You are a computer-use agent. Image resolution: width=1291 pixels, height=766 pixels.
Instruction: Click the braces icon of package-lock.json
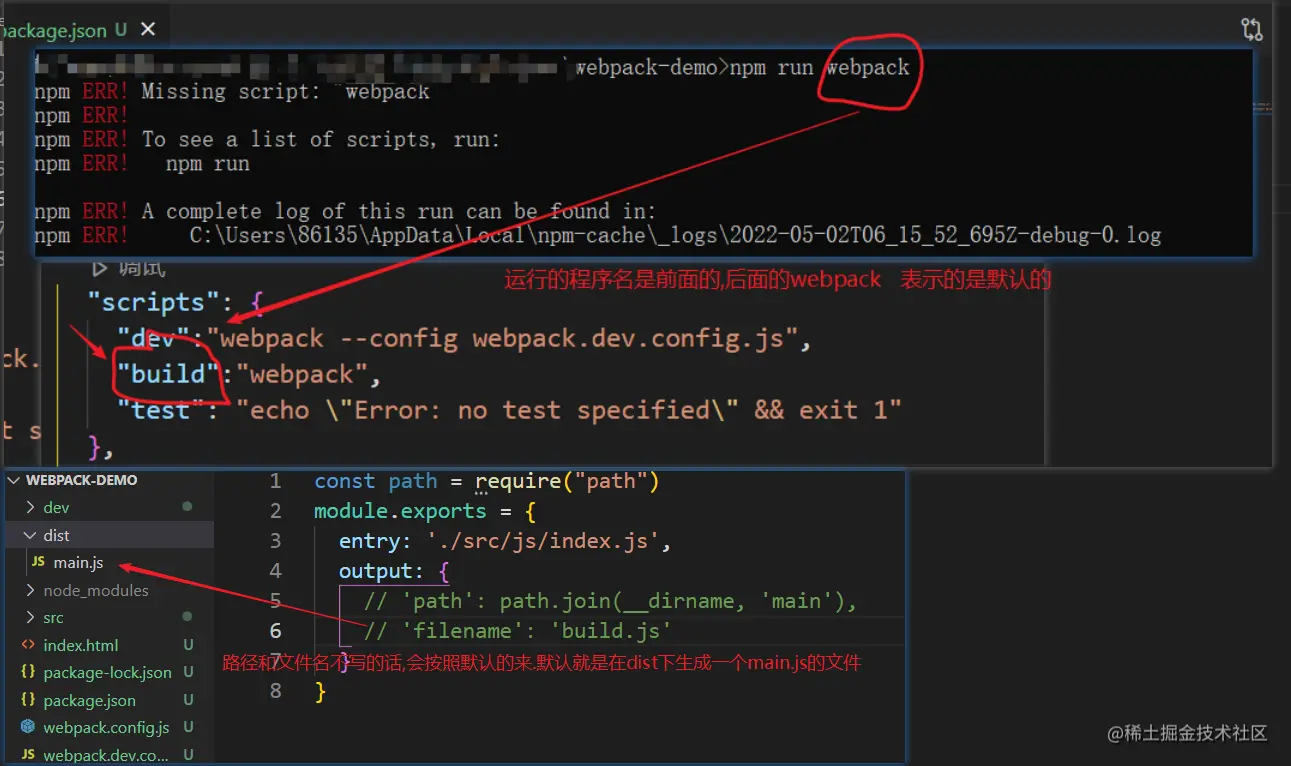pos(28,673)
